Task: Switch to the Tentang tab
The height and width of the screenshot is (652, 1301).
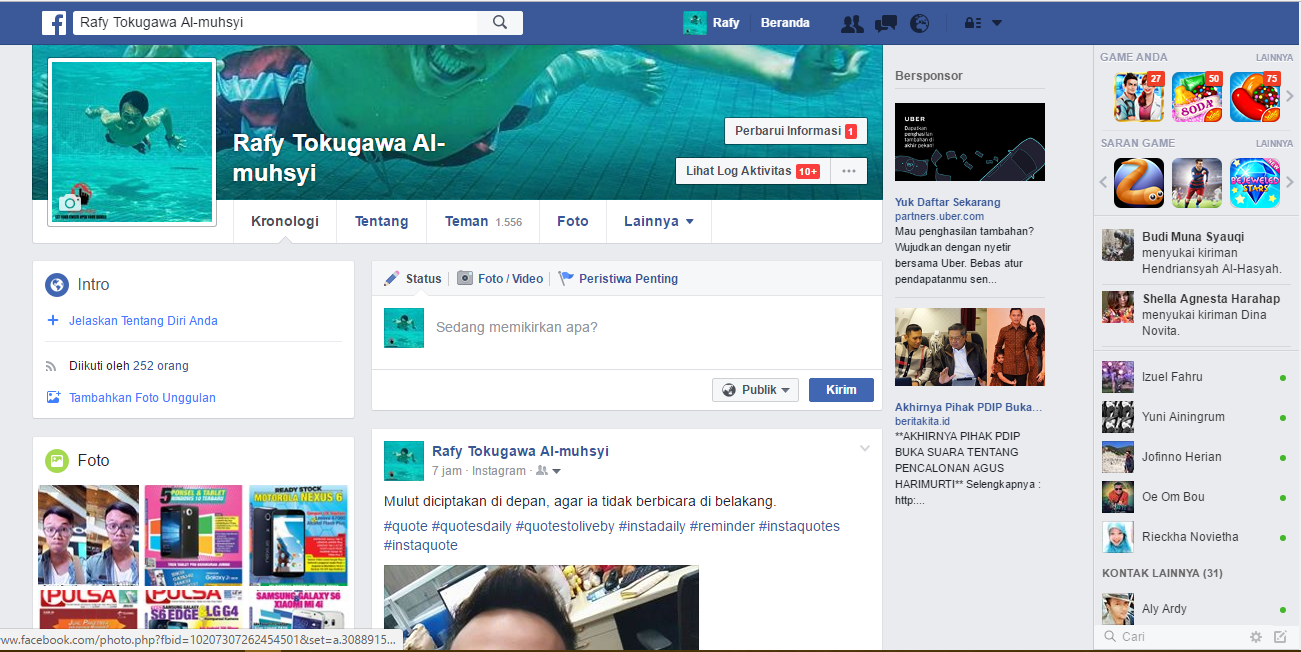Action: (381, 221)
